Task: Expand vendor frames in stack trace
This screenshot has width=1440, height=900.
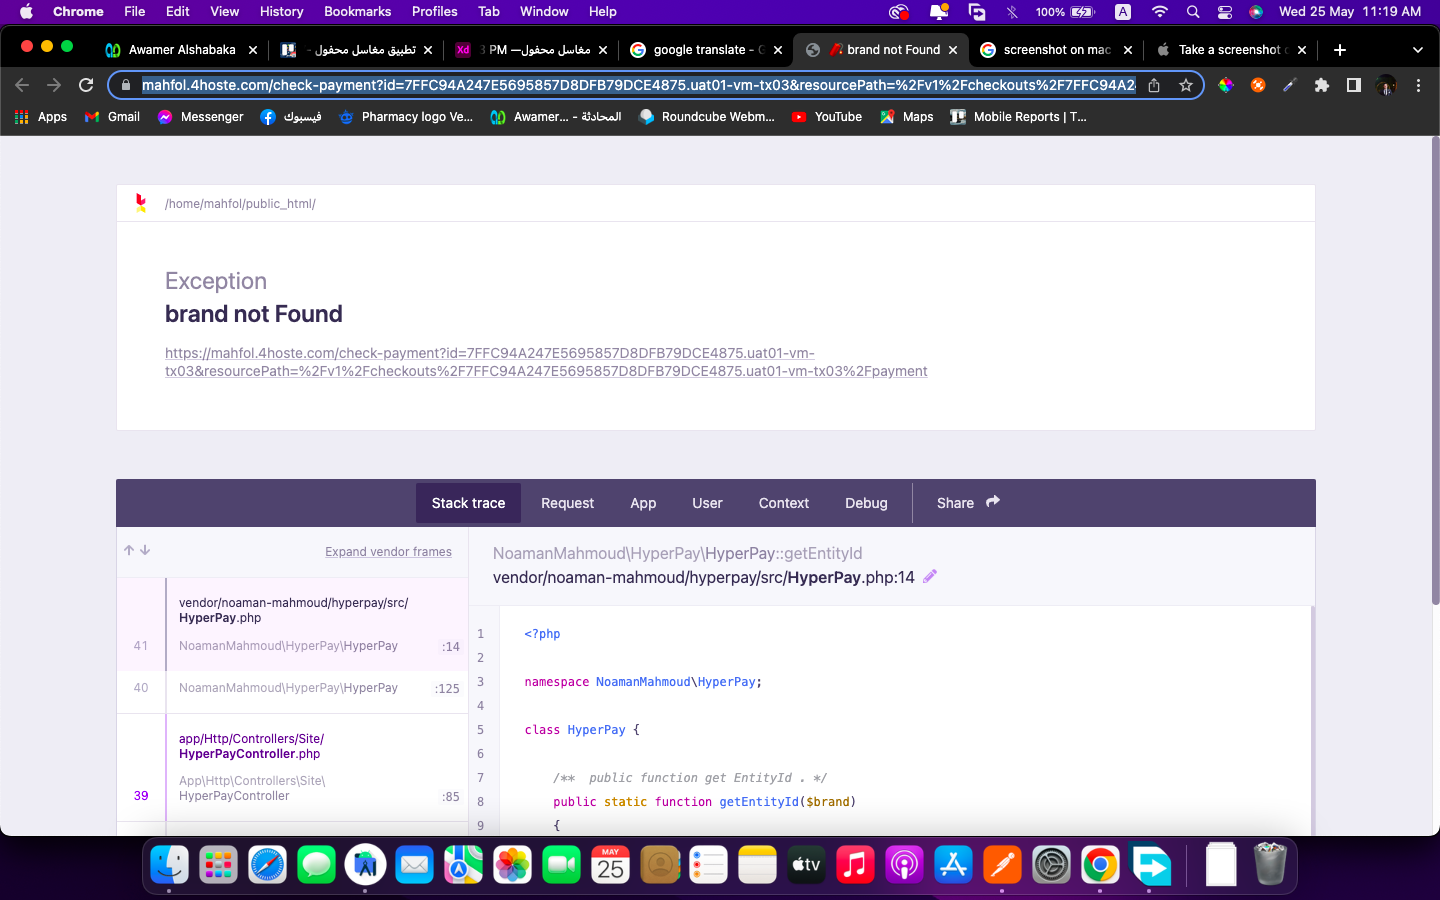Action: click(x=388, y=552)
